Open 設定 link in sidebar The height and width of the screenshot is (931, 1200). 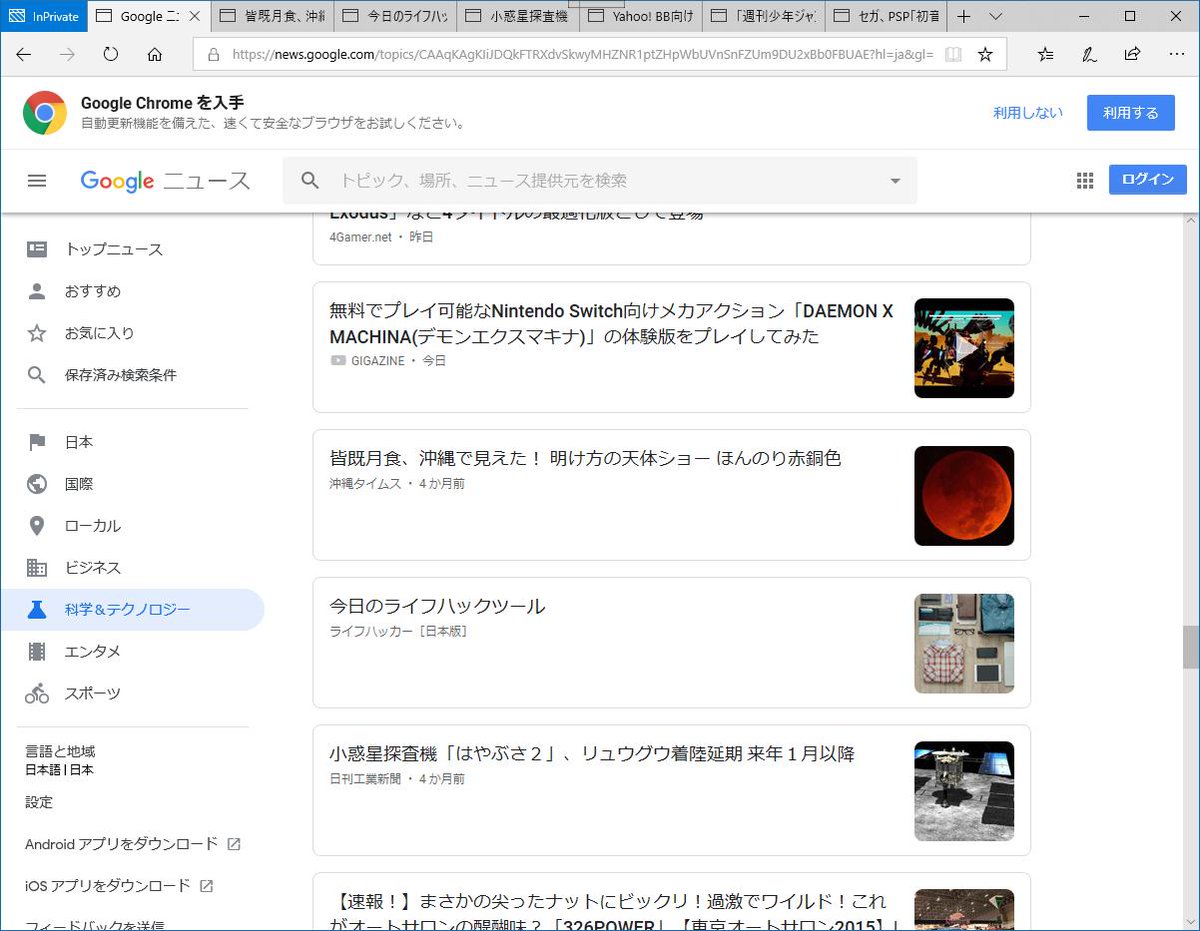click(39, 802)
